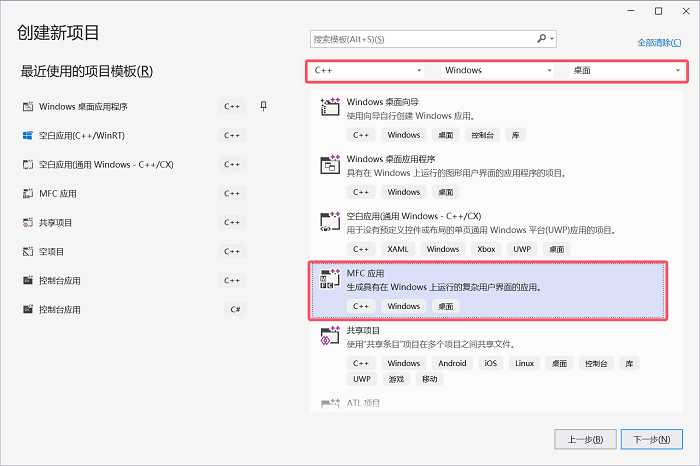Click the iOS tag under 共享项目
Screen dimensions: 700x466
click(x=491, y=363)
